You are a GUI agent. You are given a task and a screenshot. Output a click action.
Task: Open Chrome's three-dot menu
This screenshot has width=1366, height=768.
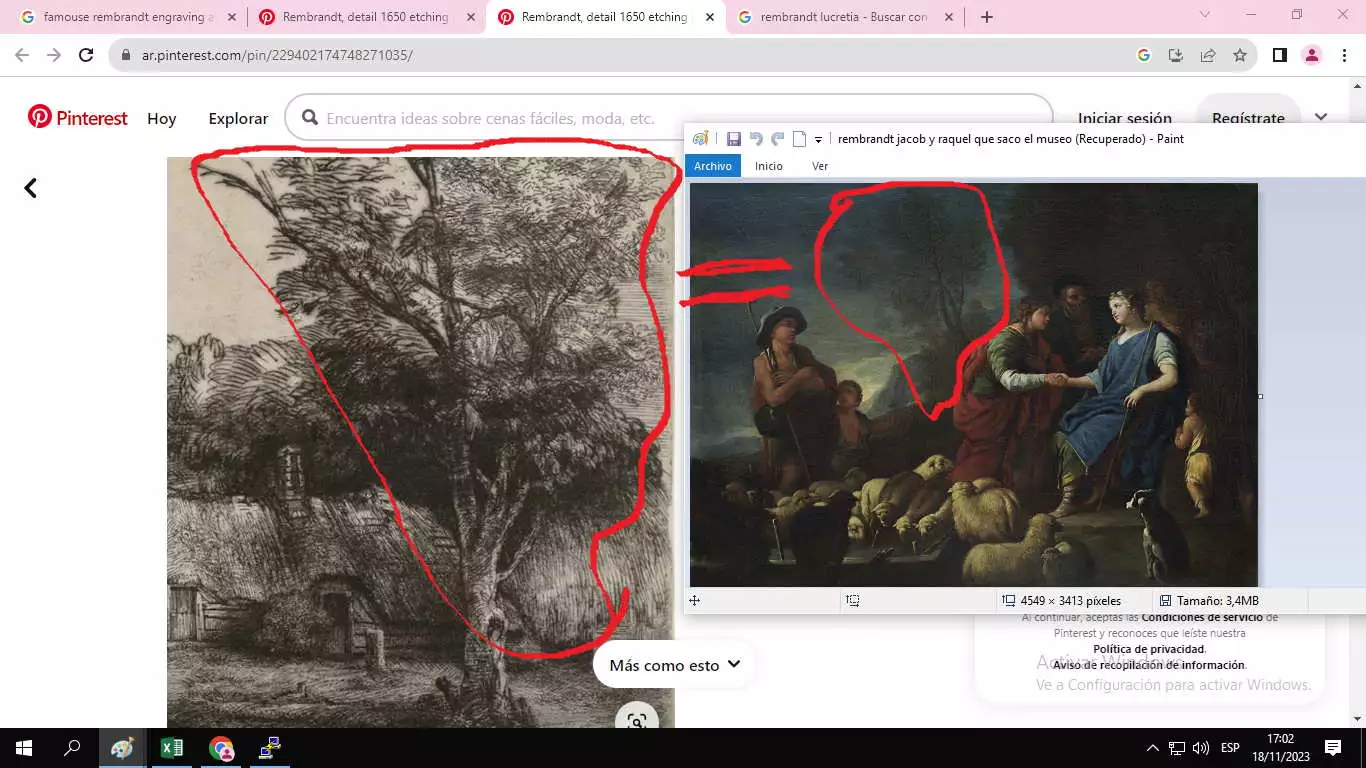pyautogui.click(x=1344, y=55)
